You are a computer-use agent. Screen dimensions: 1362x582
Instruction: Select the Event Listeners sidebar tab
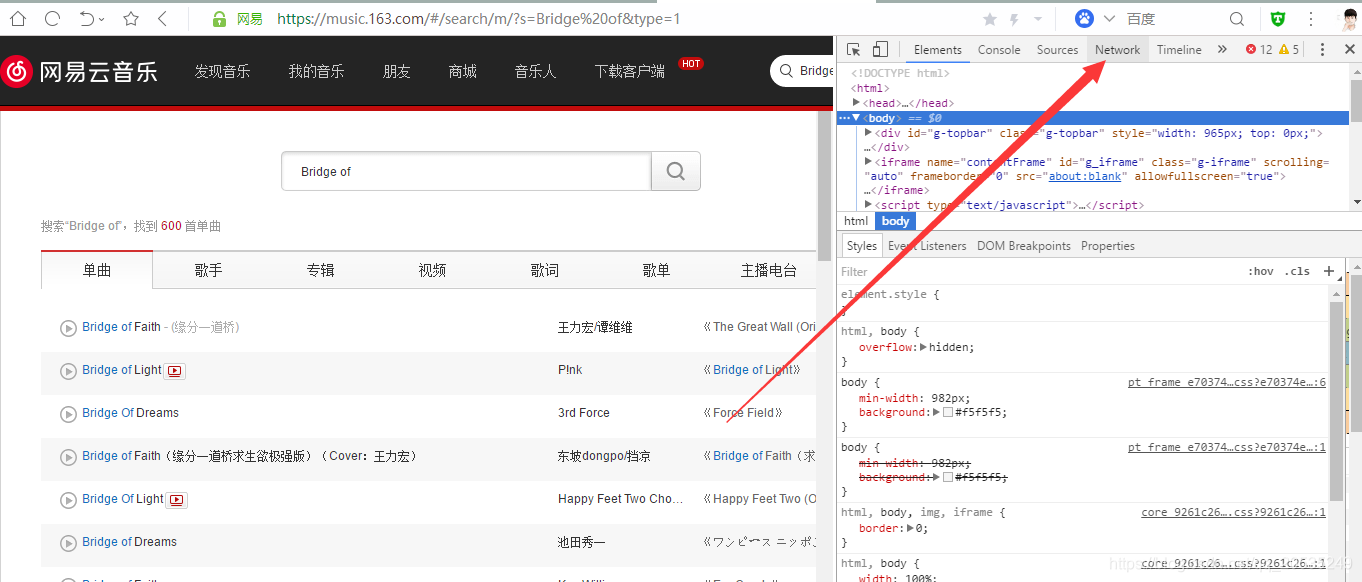927,246
